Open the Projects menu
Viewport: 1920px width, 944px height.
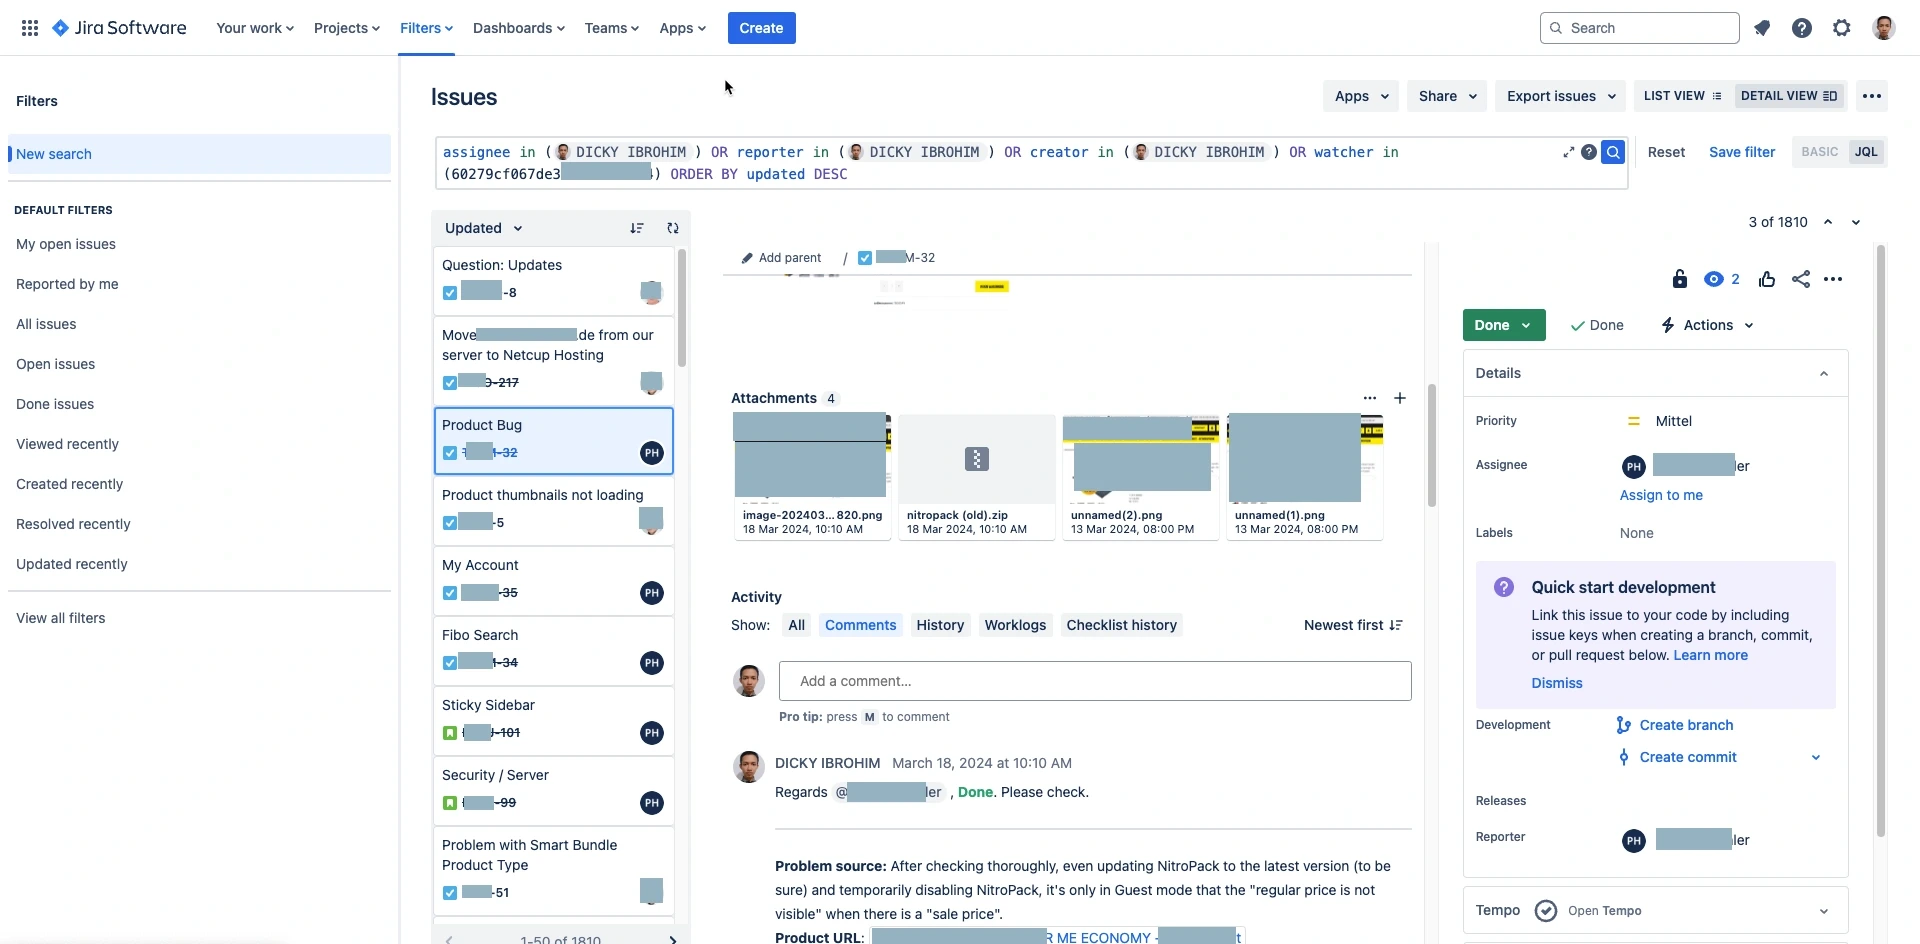[346, 28]
